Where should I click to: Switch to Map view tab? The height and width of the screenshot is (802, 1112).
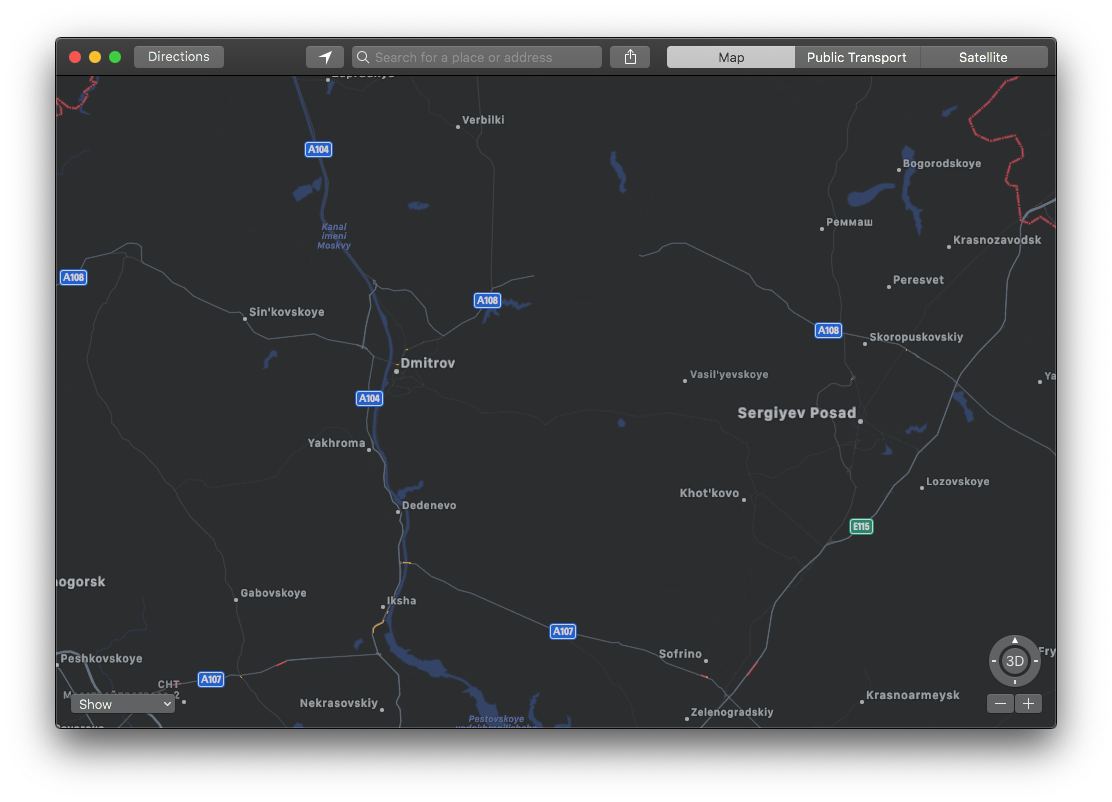pyautogui.click(x=731, y=57)
